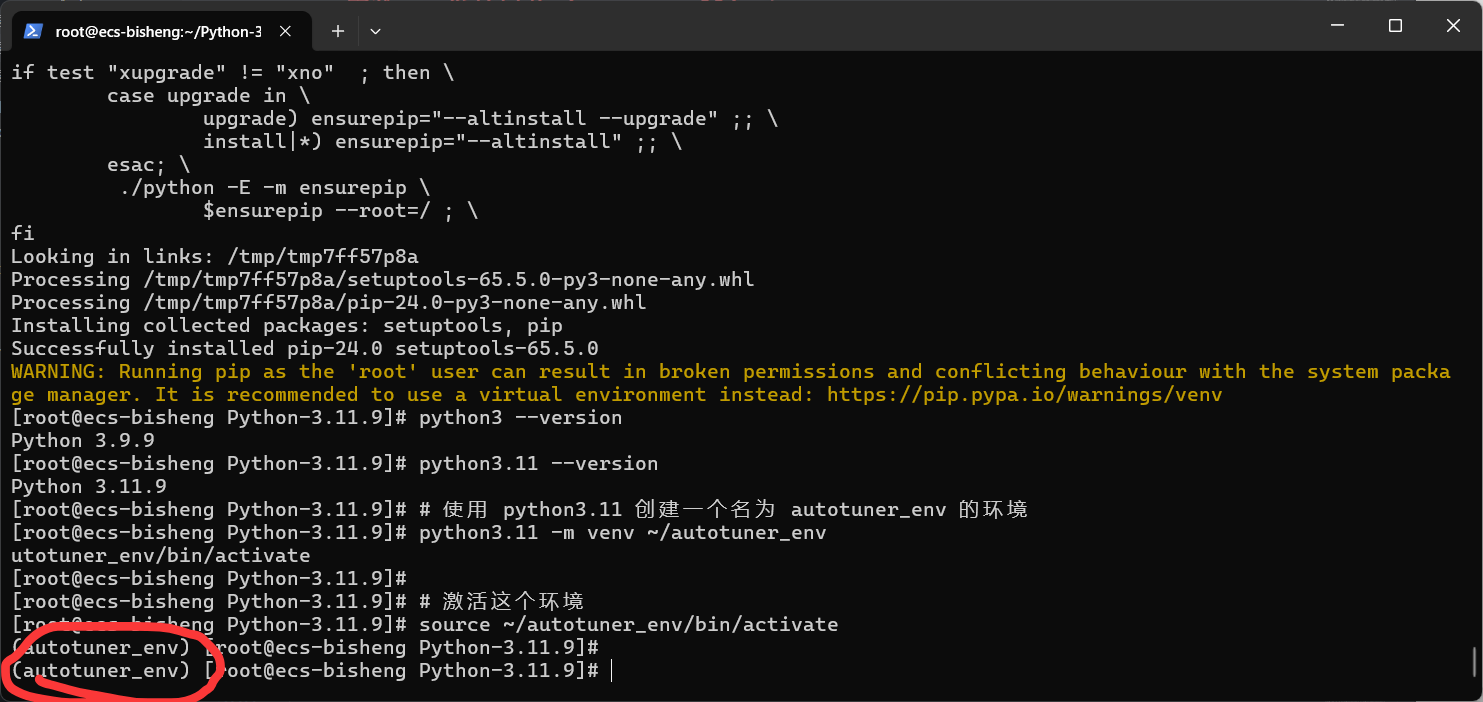Click the "# 激活这个环境" comment line
The image size is (1483, 702).
[x=500, y=601]
